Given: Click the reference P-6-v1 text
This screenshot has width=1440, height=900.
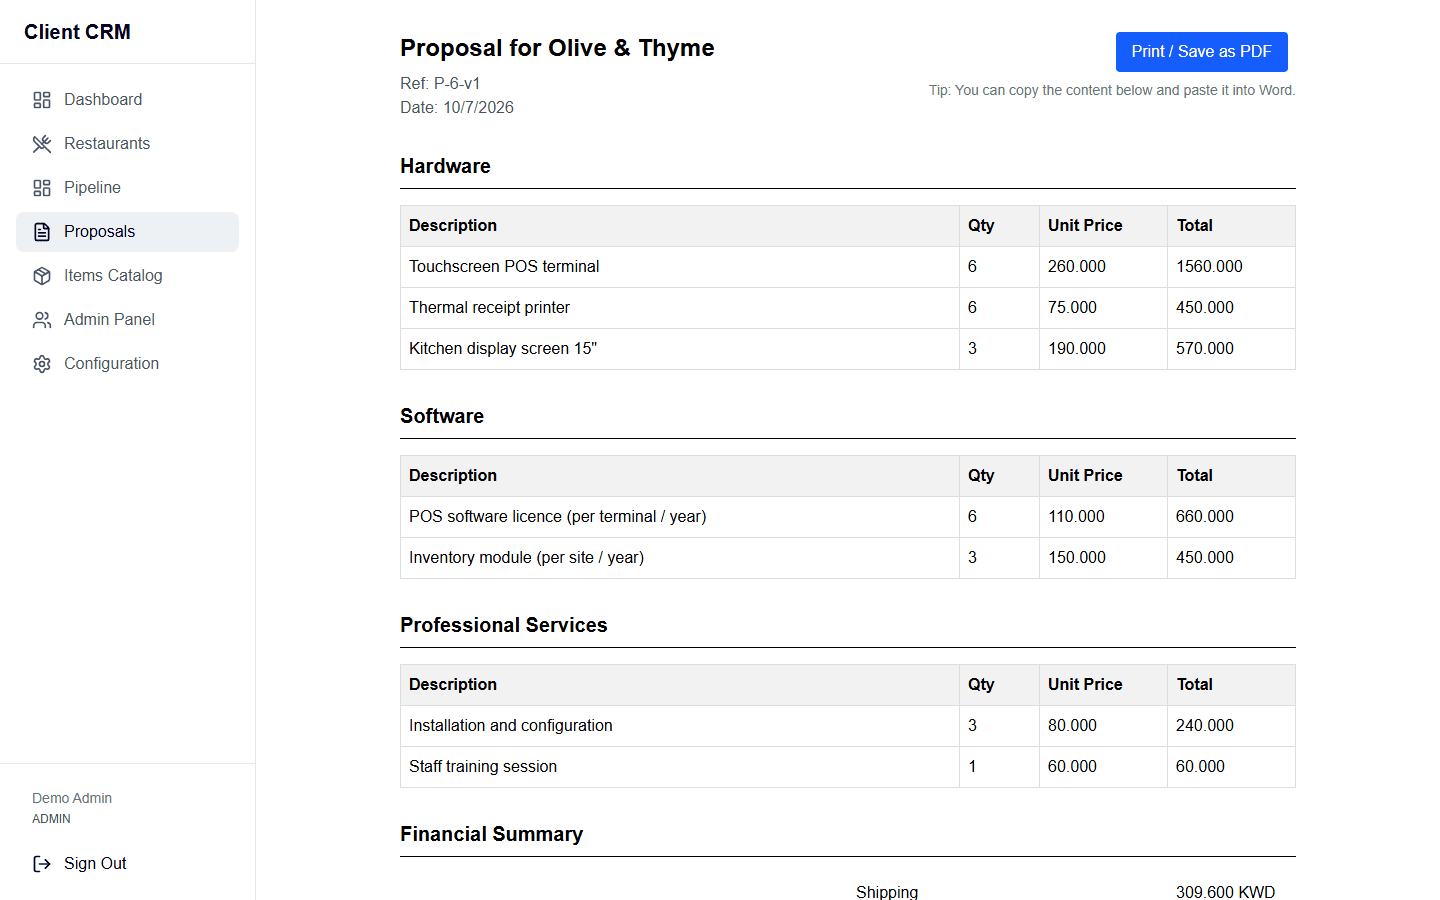Looking at the screenshot, I should coord(457,83).
